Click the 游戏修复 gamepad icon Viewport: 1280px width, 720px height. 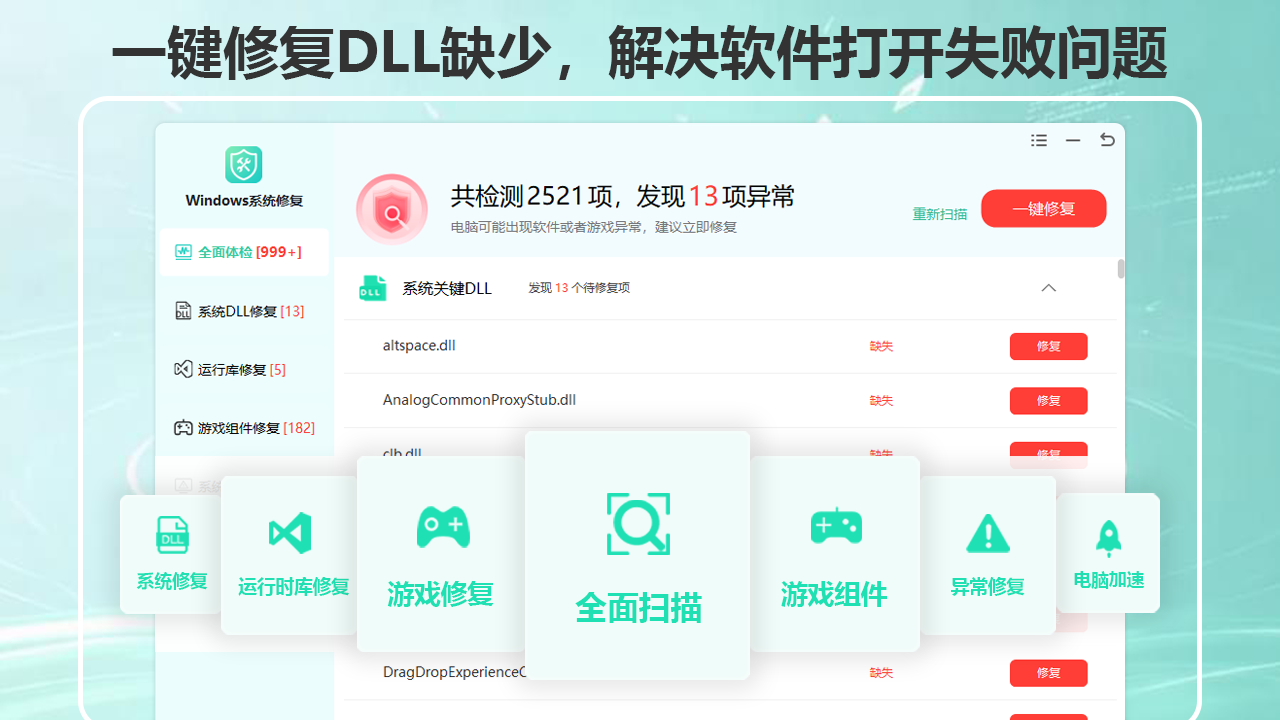[x=443, y=526]
